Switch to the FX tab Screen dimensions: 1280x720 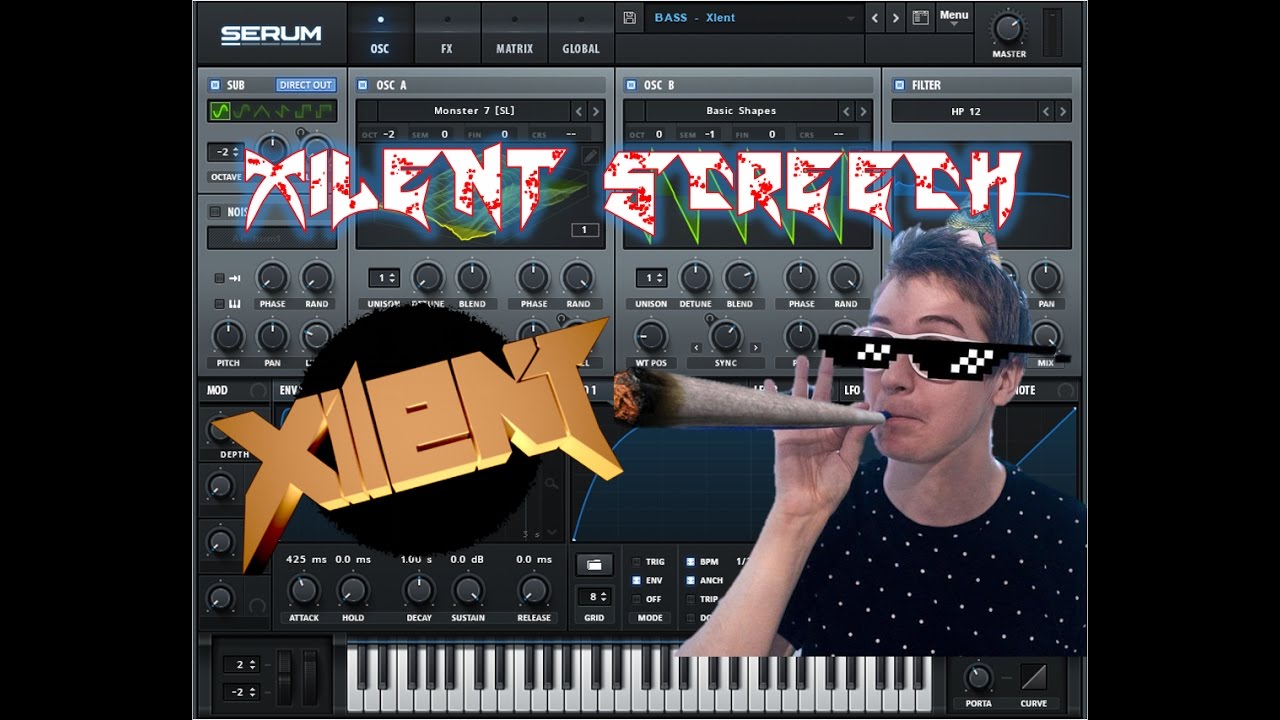coord(447,34)
